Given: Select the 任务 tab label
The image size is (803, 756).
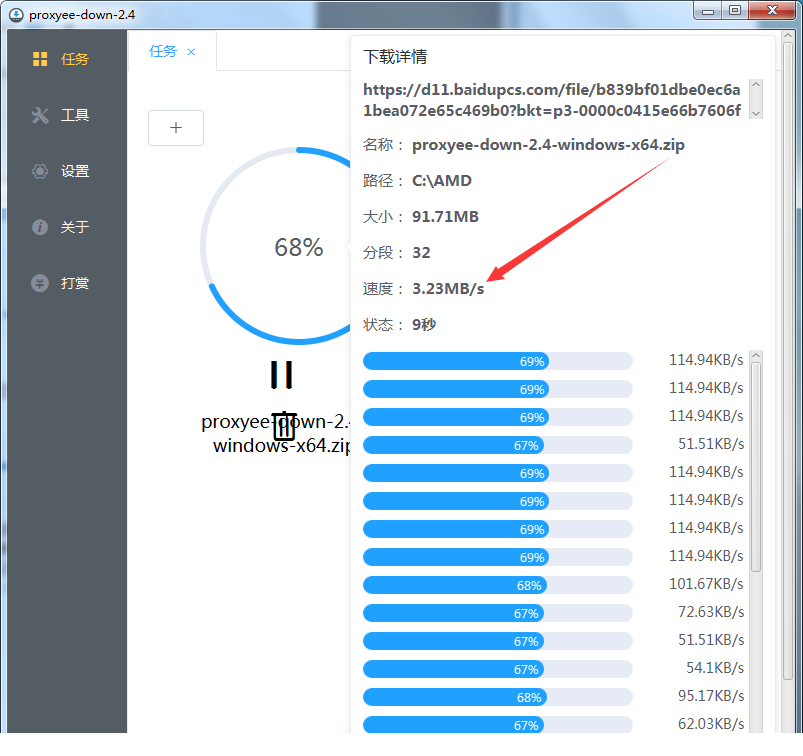Looking at the screenshot, I should tap(163, 51).
